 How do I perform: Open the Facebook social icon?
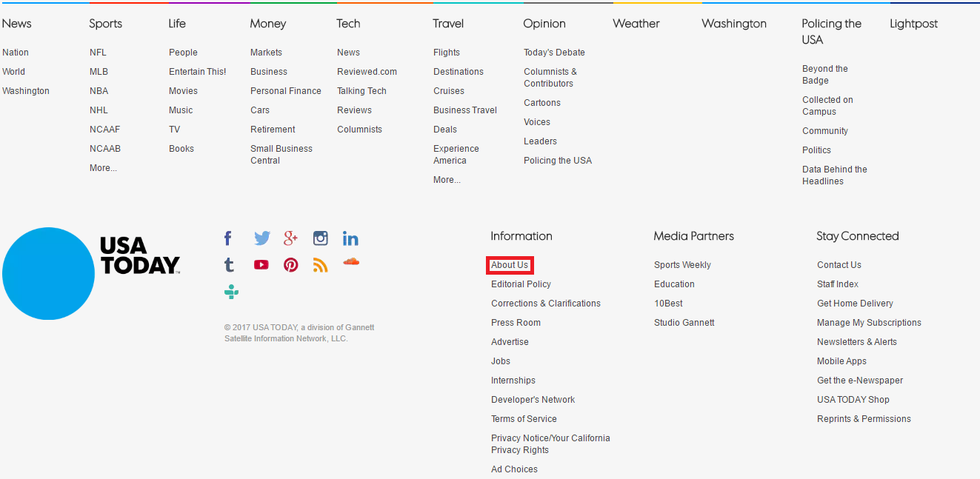(228, 238)
